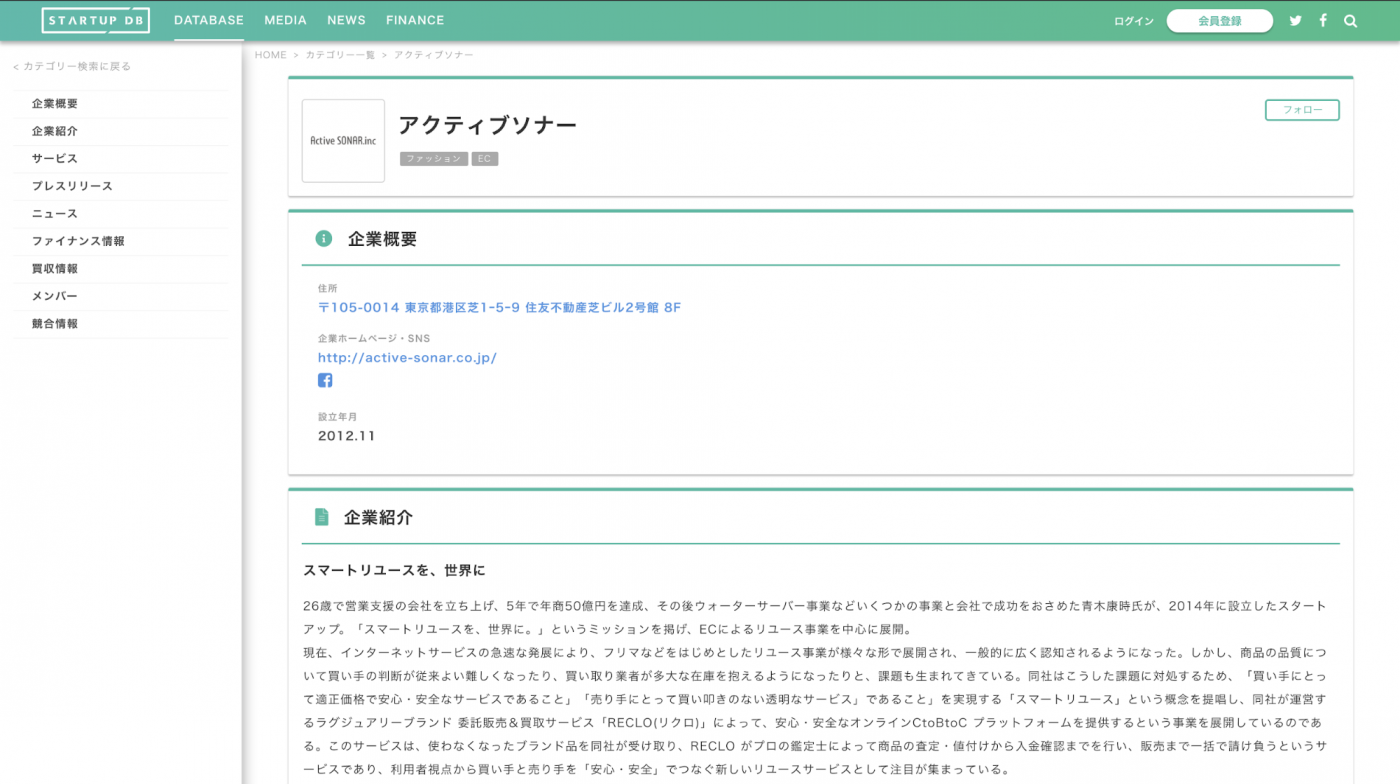The width and height of the screenshot is (1400, 784).
Task: Click the フォロー button
Action: (x=1302, y=110)
